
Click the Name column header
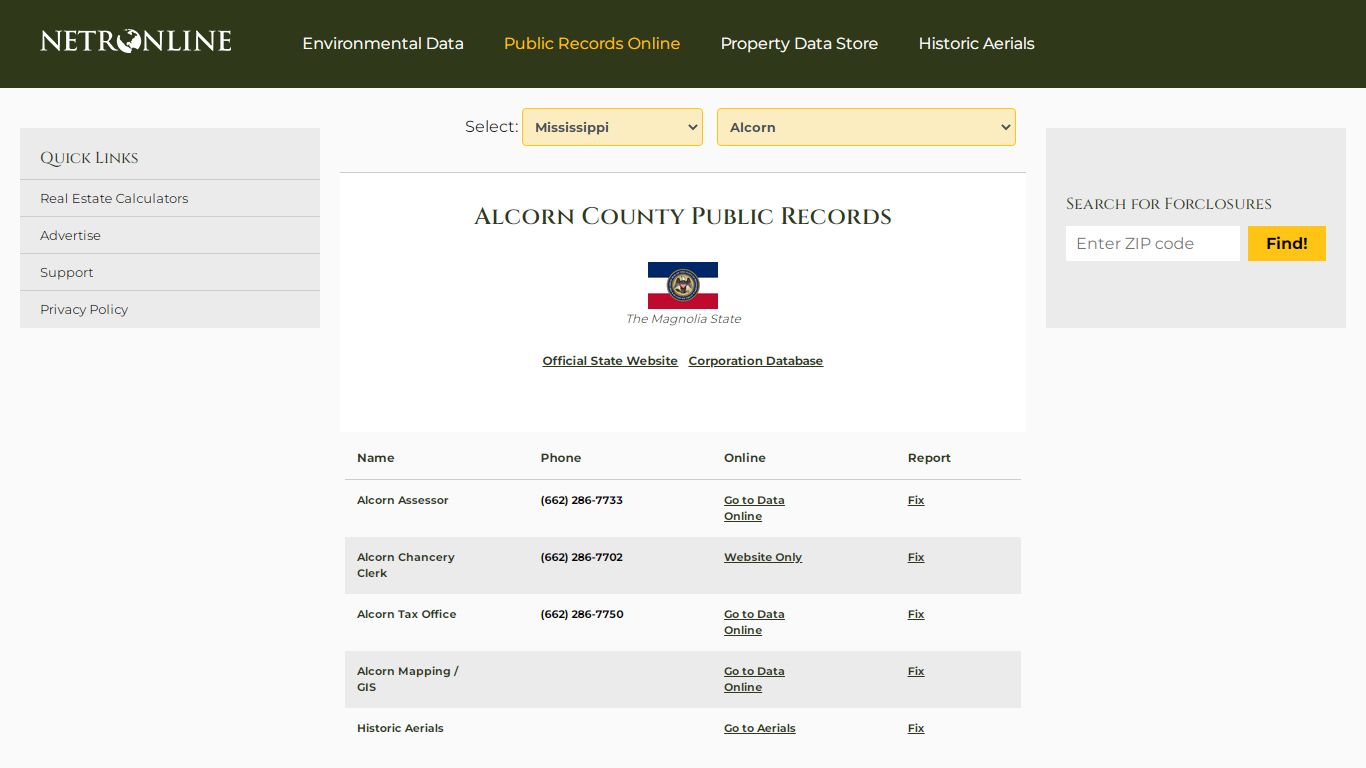[376, 458]
